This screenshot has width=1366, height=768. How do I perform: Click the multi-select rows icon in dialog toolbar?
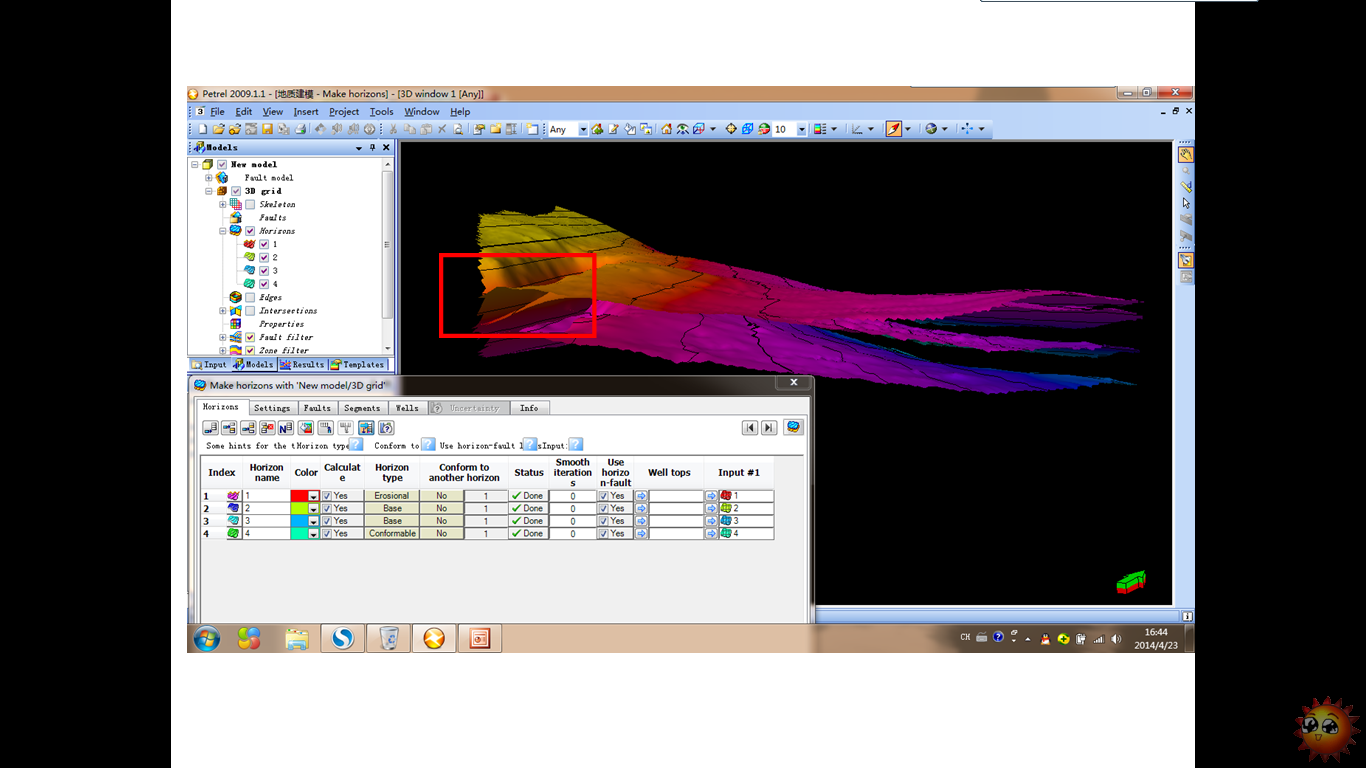[x=364, y=428]
